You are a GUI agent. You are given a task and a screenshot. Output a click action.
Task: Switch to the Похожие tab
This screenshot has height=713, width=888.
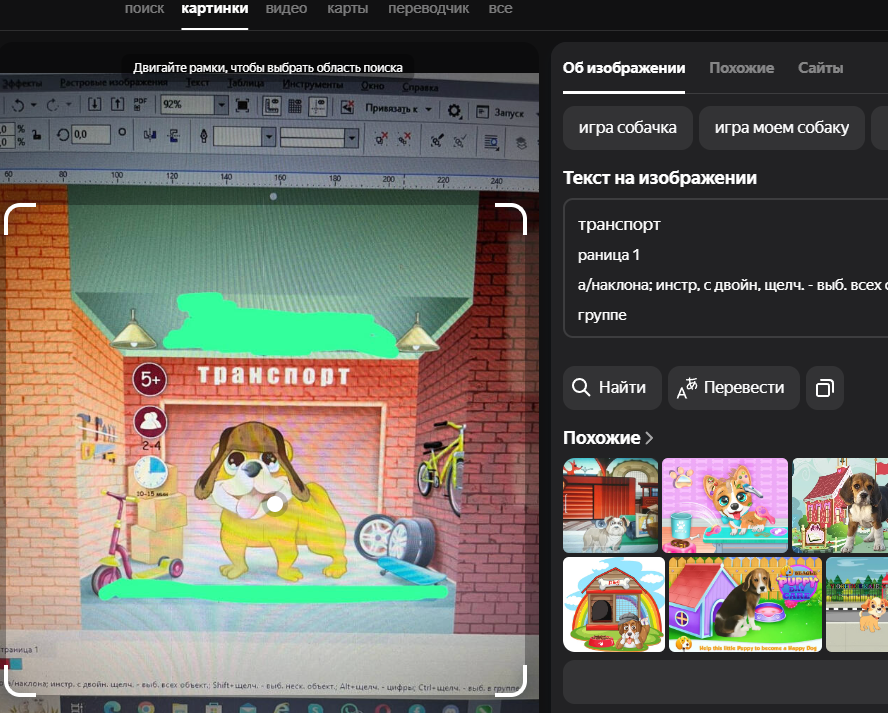click(741, 68)
